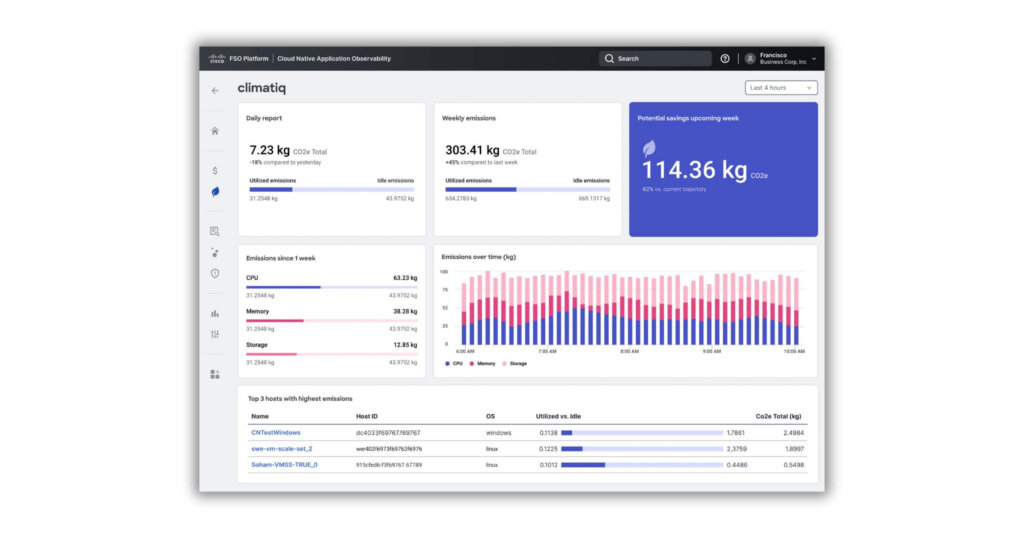
Task: Click the user avatar icon
Action: [750, 59]
